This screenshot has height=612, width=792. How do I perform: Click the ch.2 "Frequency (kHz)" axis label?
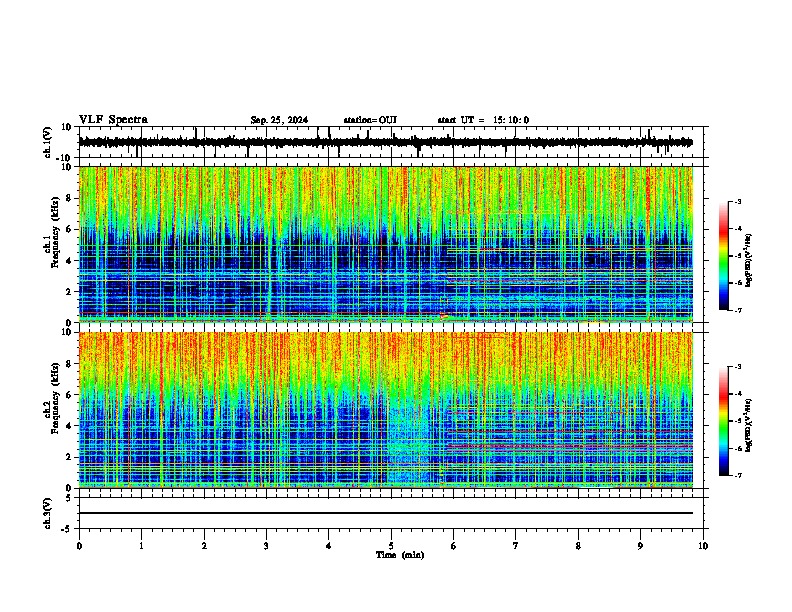pyautogui.click(x=55, y=398)
